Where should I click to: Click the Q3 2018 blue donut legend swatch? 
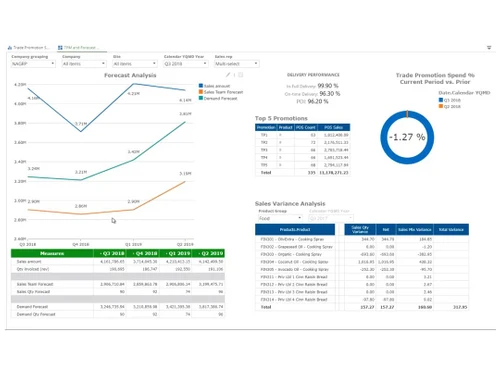(x=441, y=100)
